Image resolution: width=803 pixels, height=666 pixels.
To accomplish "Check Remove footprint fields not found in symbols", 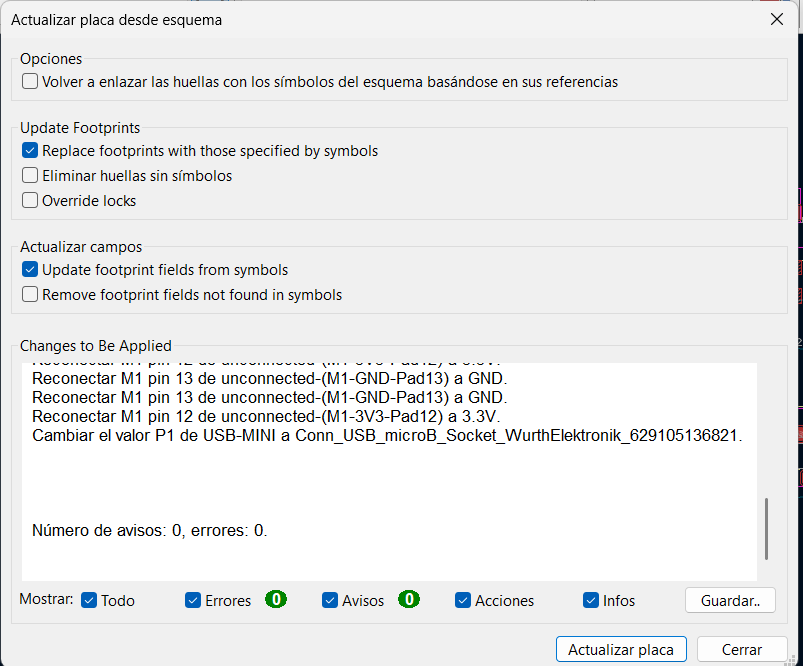I will (x=30, y=295).
